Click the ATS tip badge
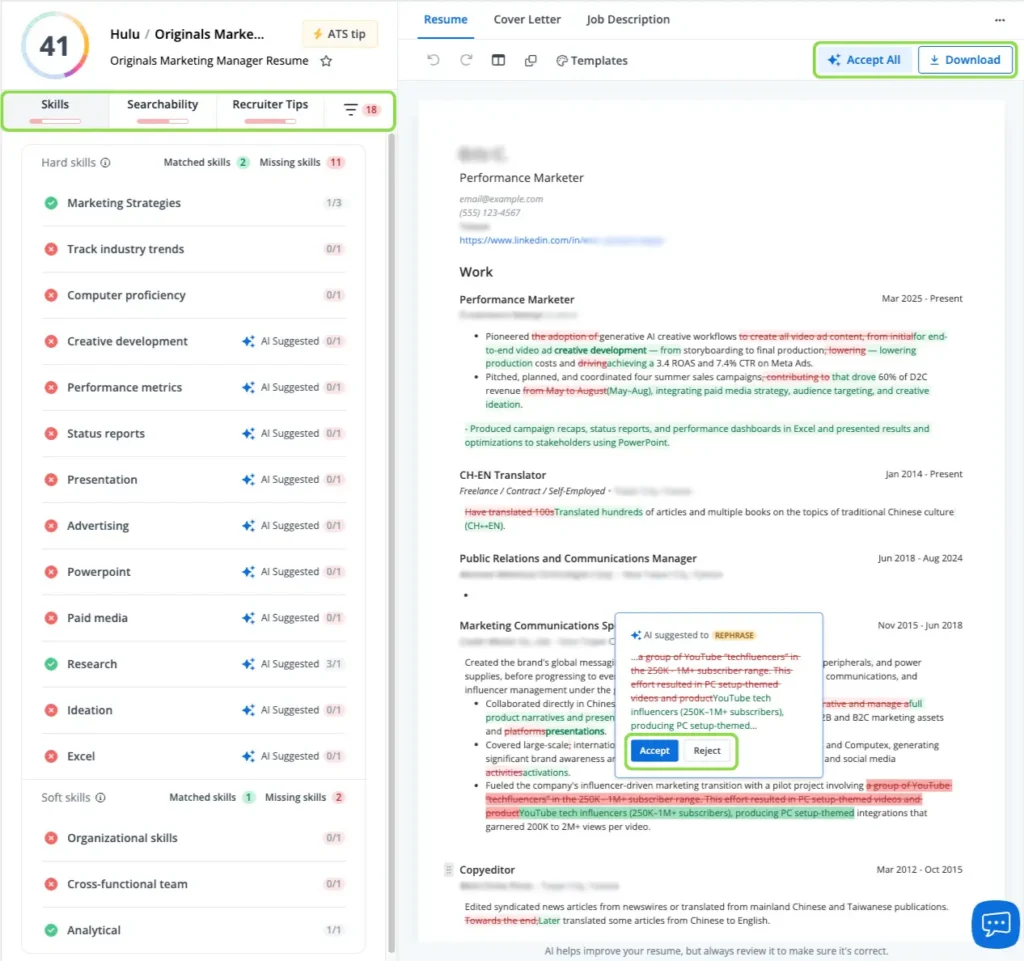Image resolution: width=1024 pixels, height=961 pixels. click(x=340, y=34)
